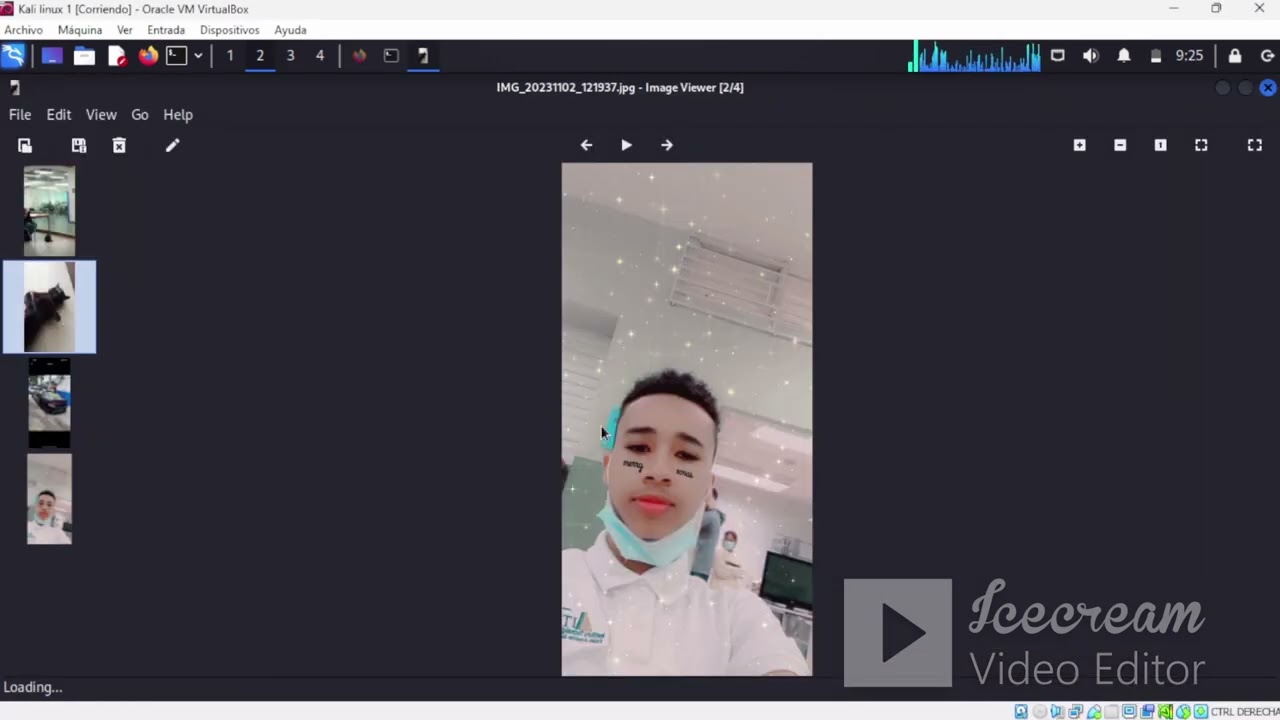Click the volume speaker icon in panel

1091,56
